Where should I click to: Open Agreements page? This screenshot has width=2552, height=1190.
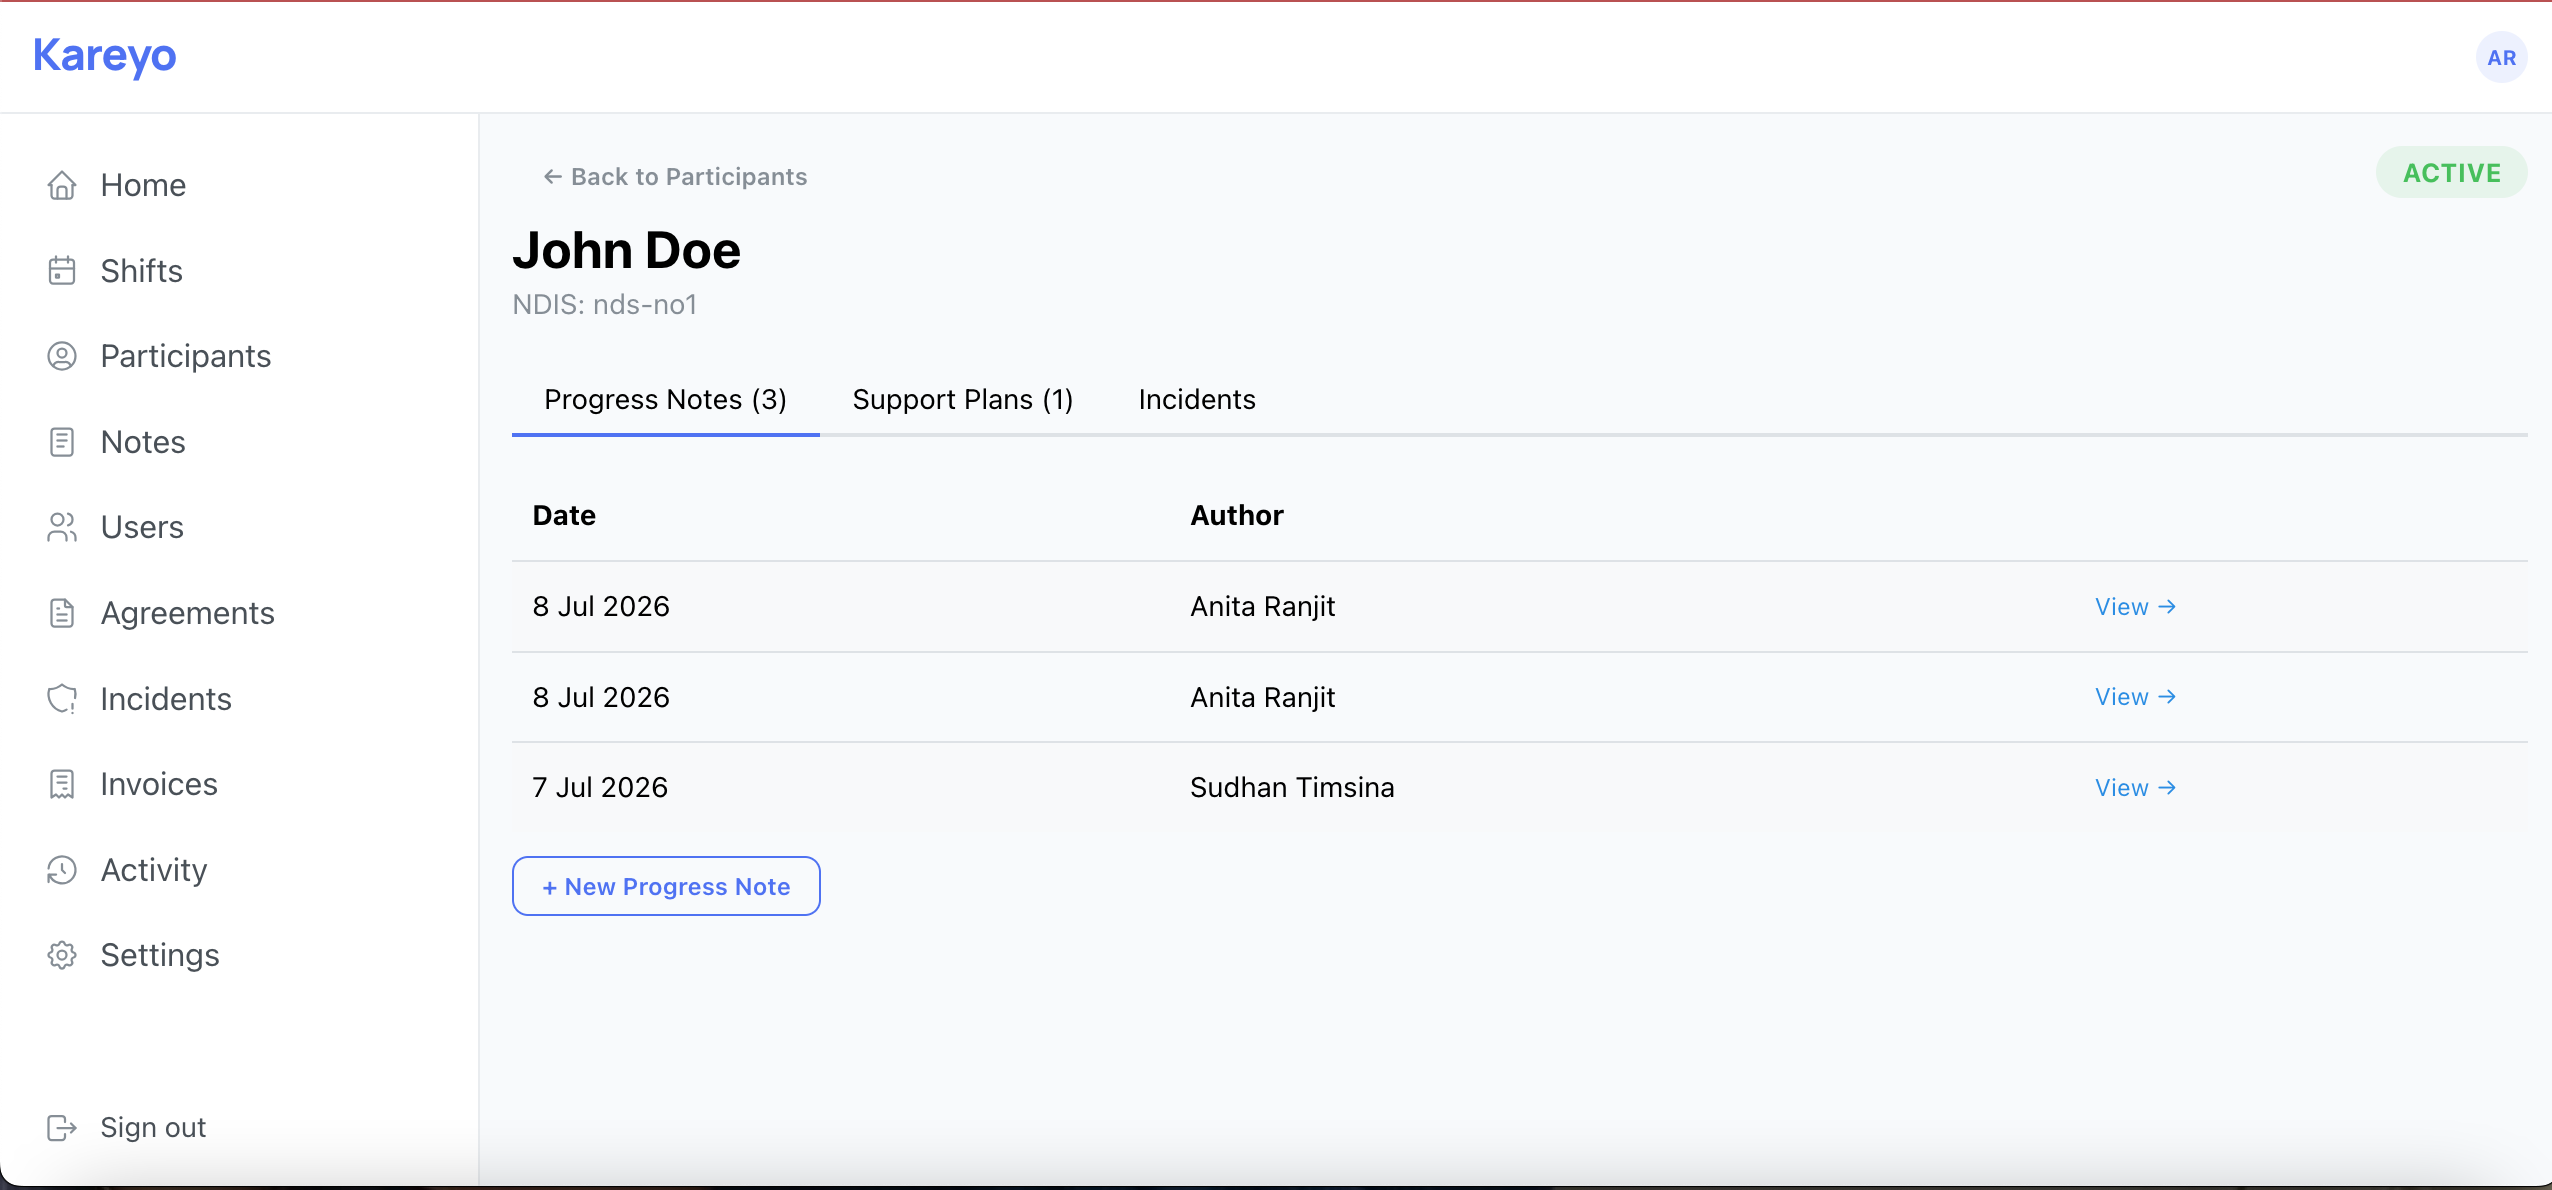(187, 613)
